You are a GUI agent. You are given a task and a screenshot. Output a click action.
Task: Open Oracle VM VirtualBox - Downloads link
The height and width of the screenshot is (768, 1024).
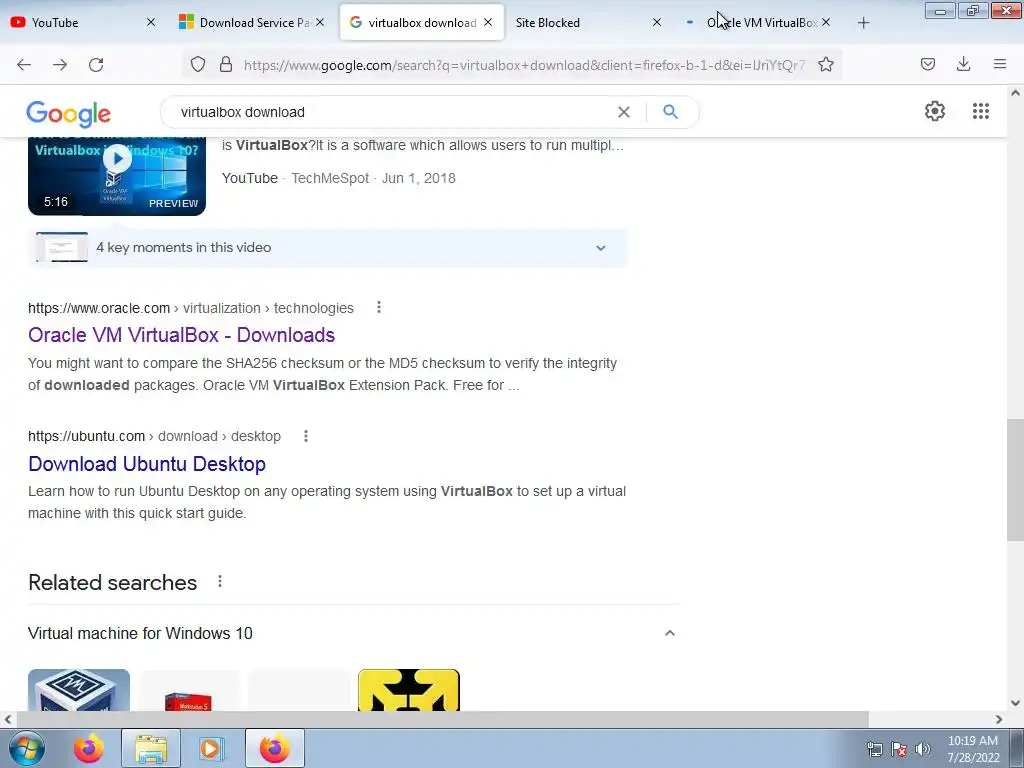182,335
